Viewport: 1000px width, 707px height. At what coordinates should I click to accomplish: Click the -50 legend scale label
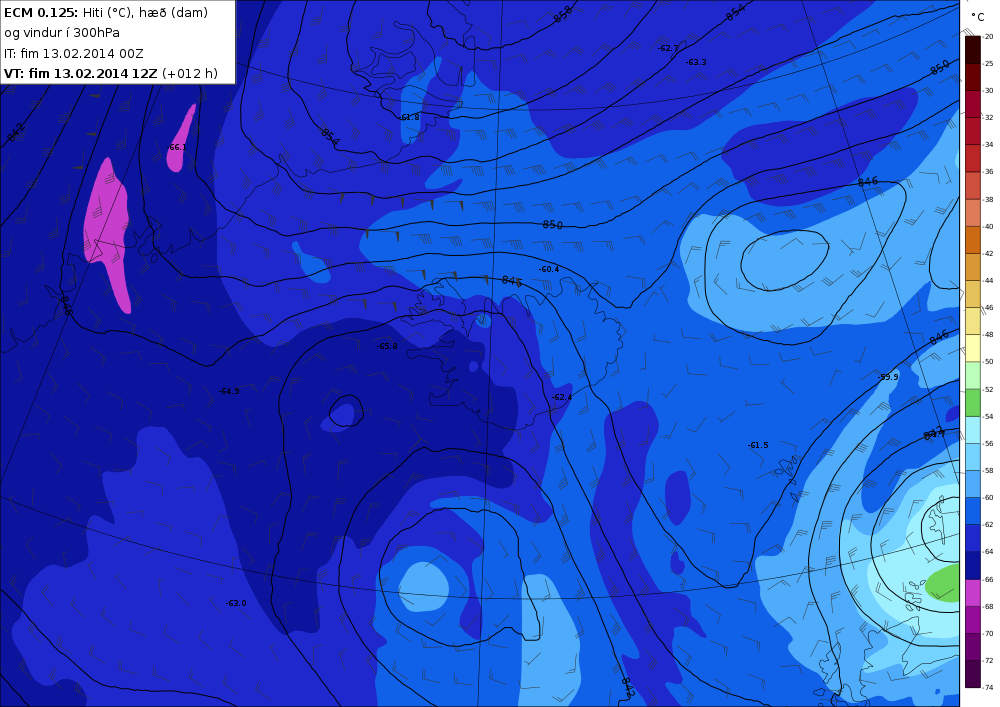coord(988,361)
